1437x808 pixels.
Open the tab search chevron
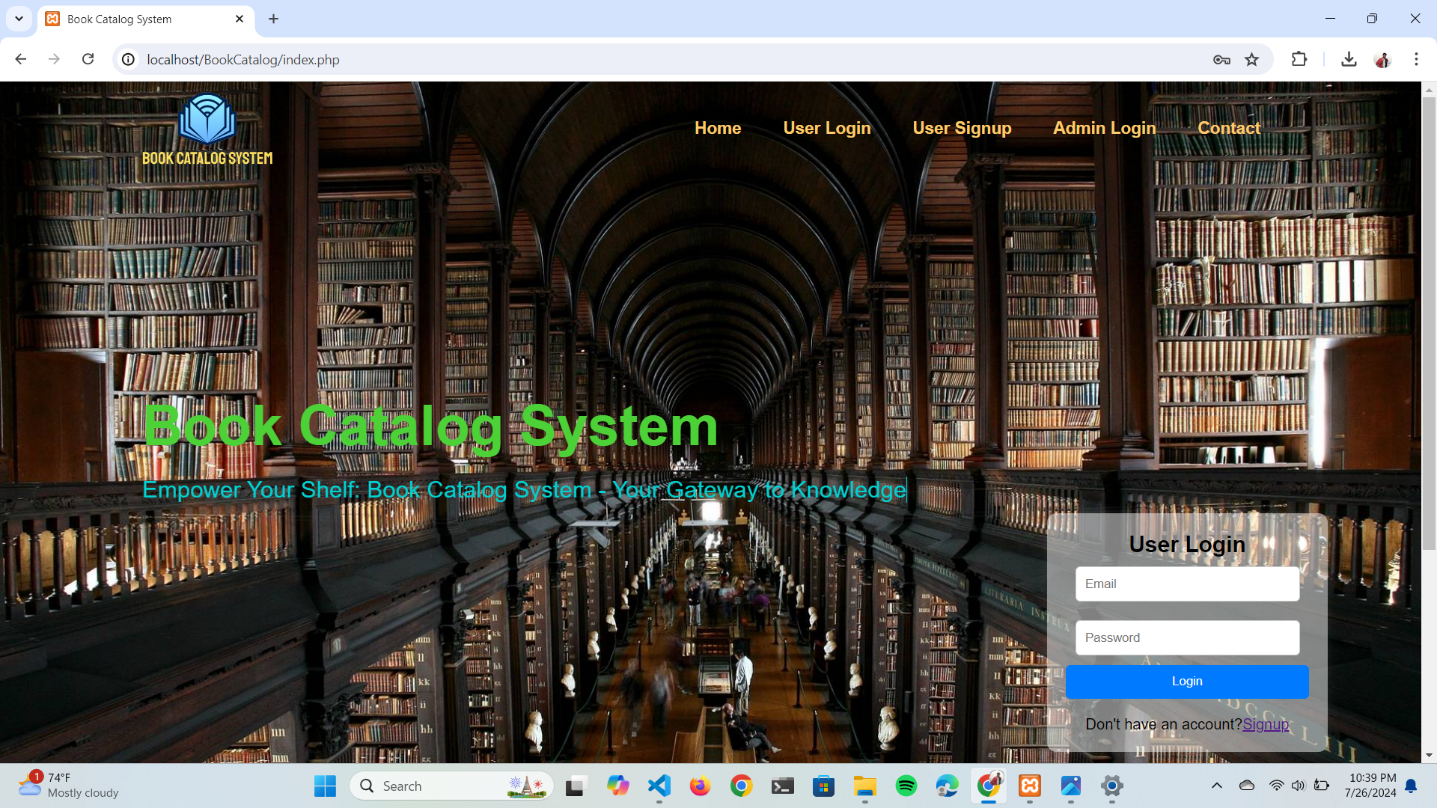coord(18,18)
